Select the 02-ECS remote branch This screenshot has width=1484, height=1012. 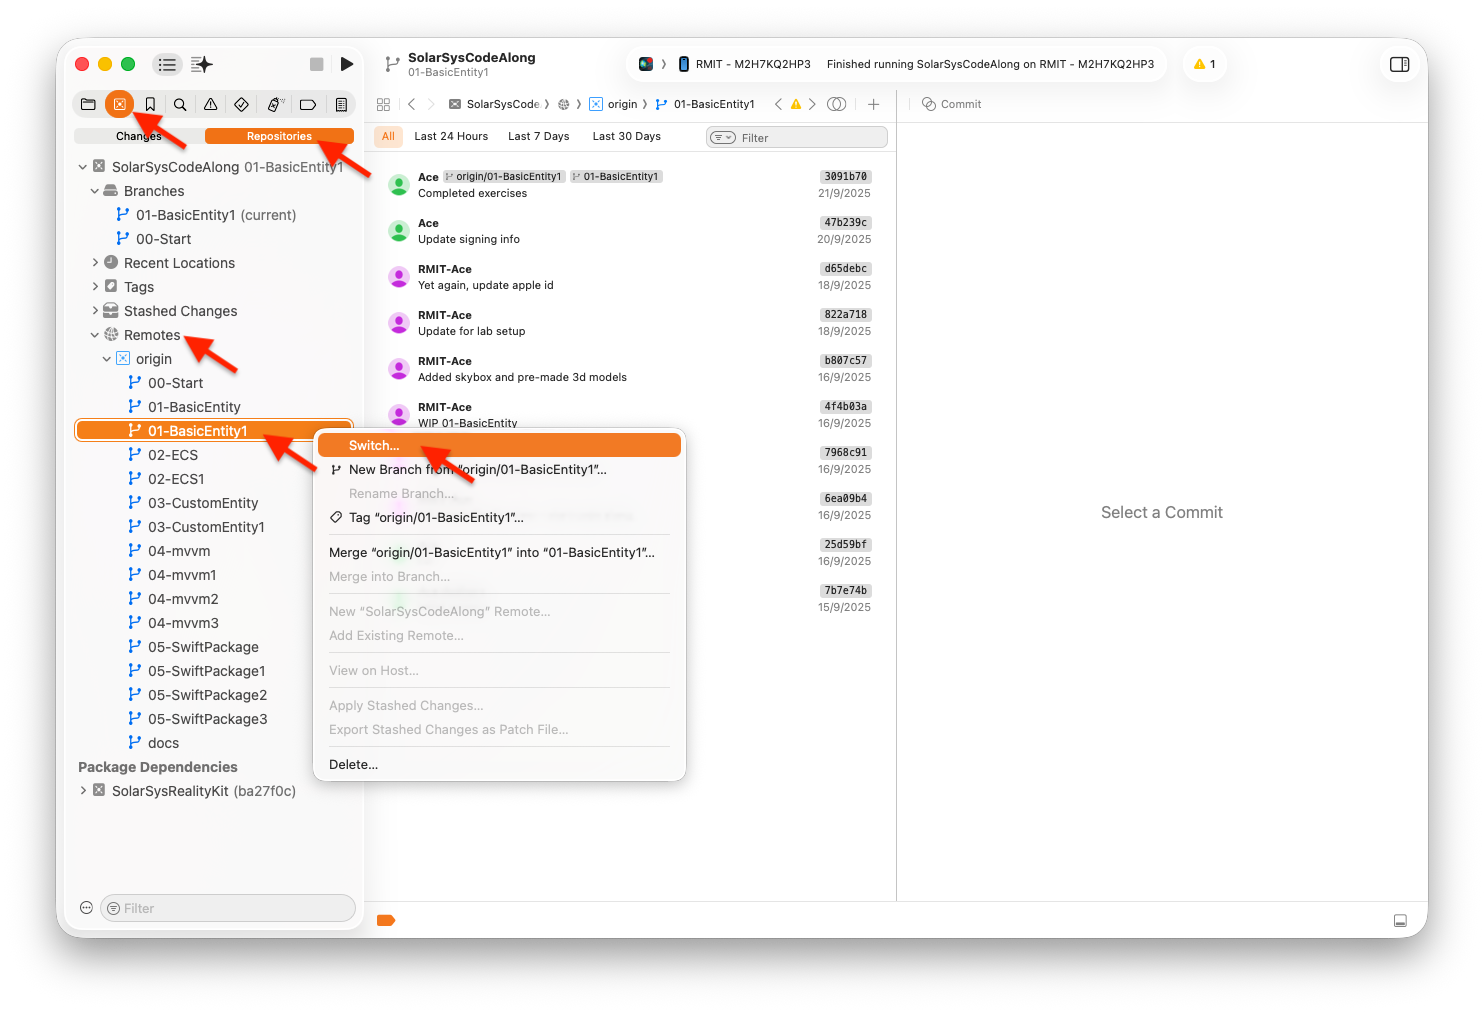173,455
